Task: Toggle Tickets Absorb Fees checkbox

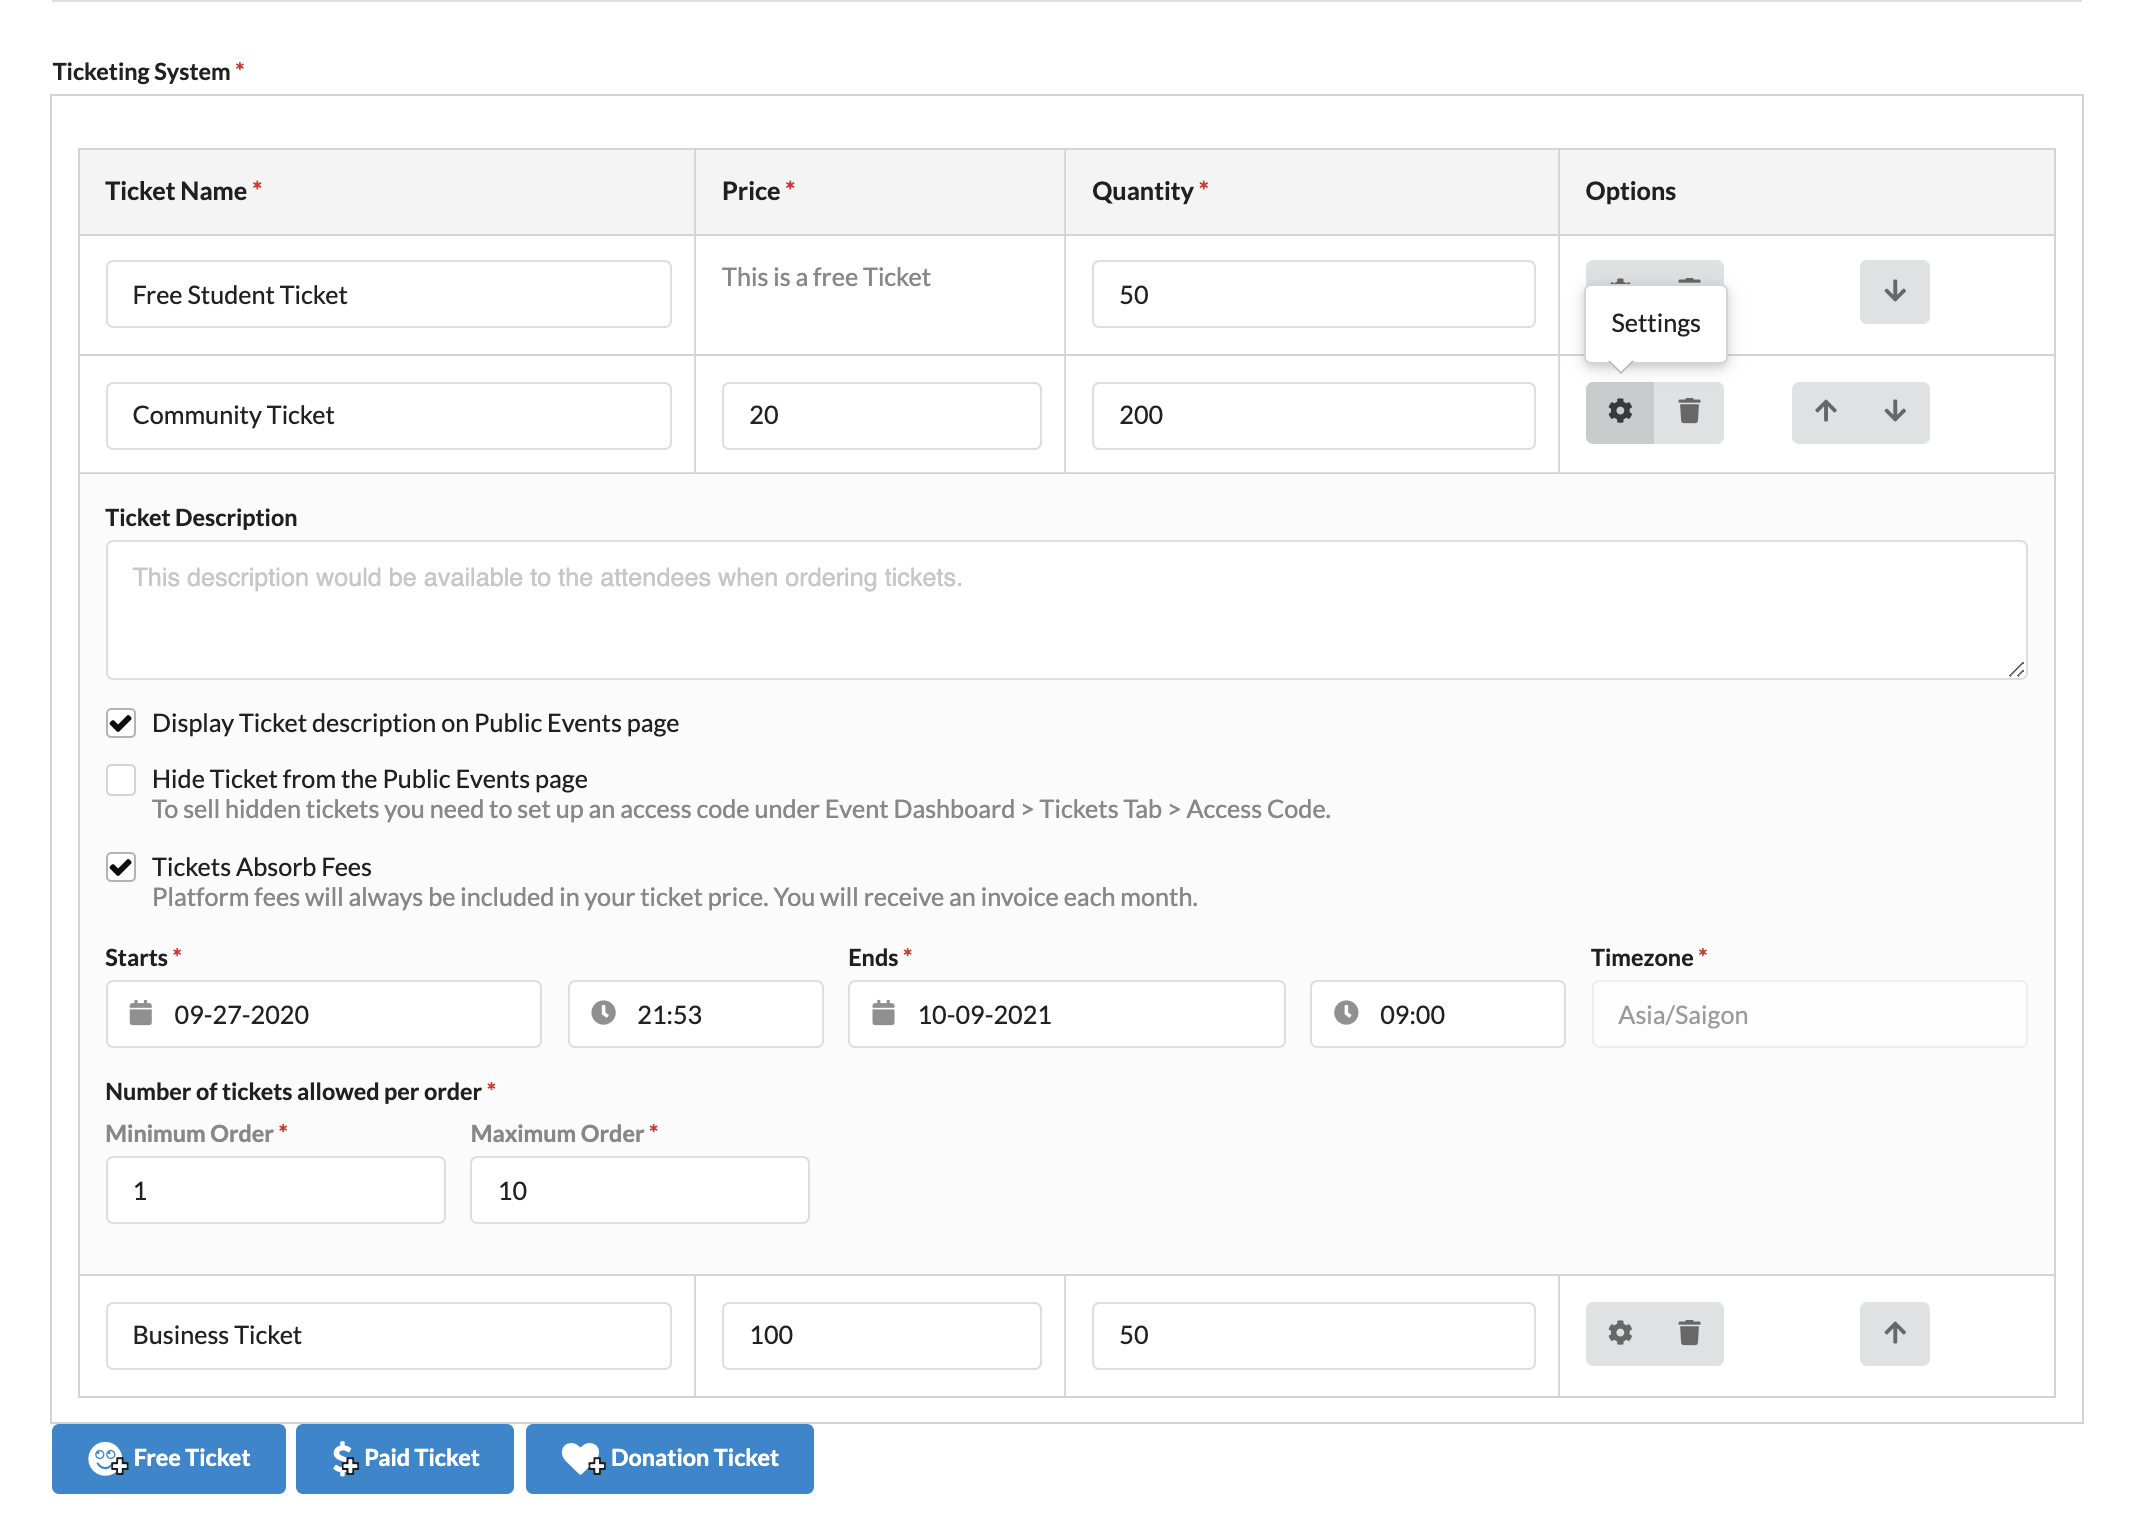Action: [122, 866]
